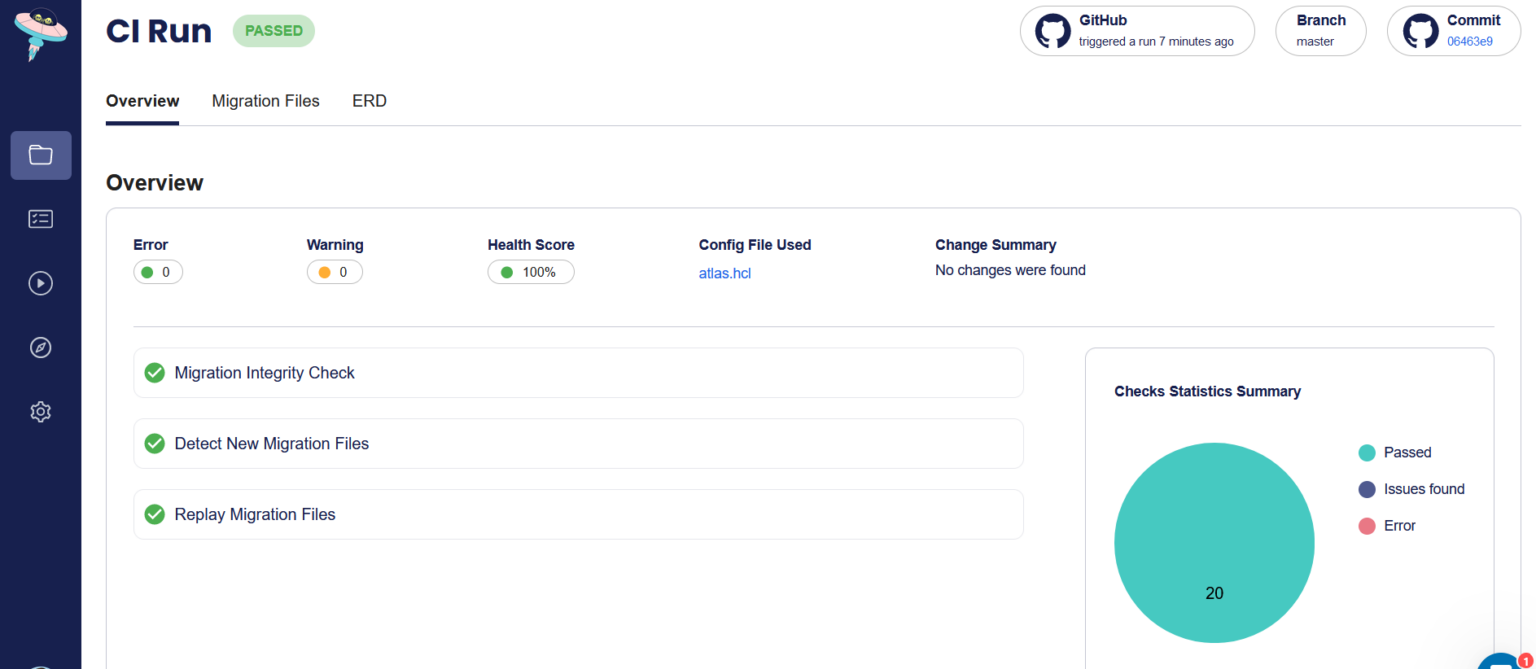Open the migration directories checklist icon
Image resolution: width=1536 pixels, height=669 pixels.
click(x=40, y=219)
